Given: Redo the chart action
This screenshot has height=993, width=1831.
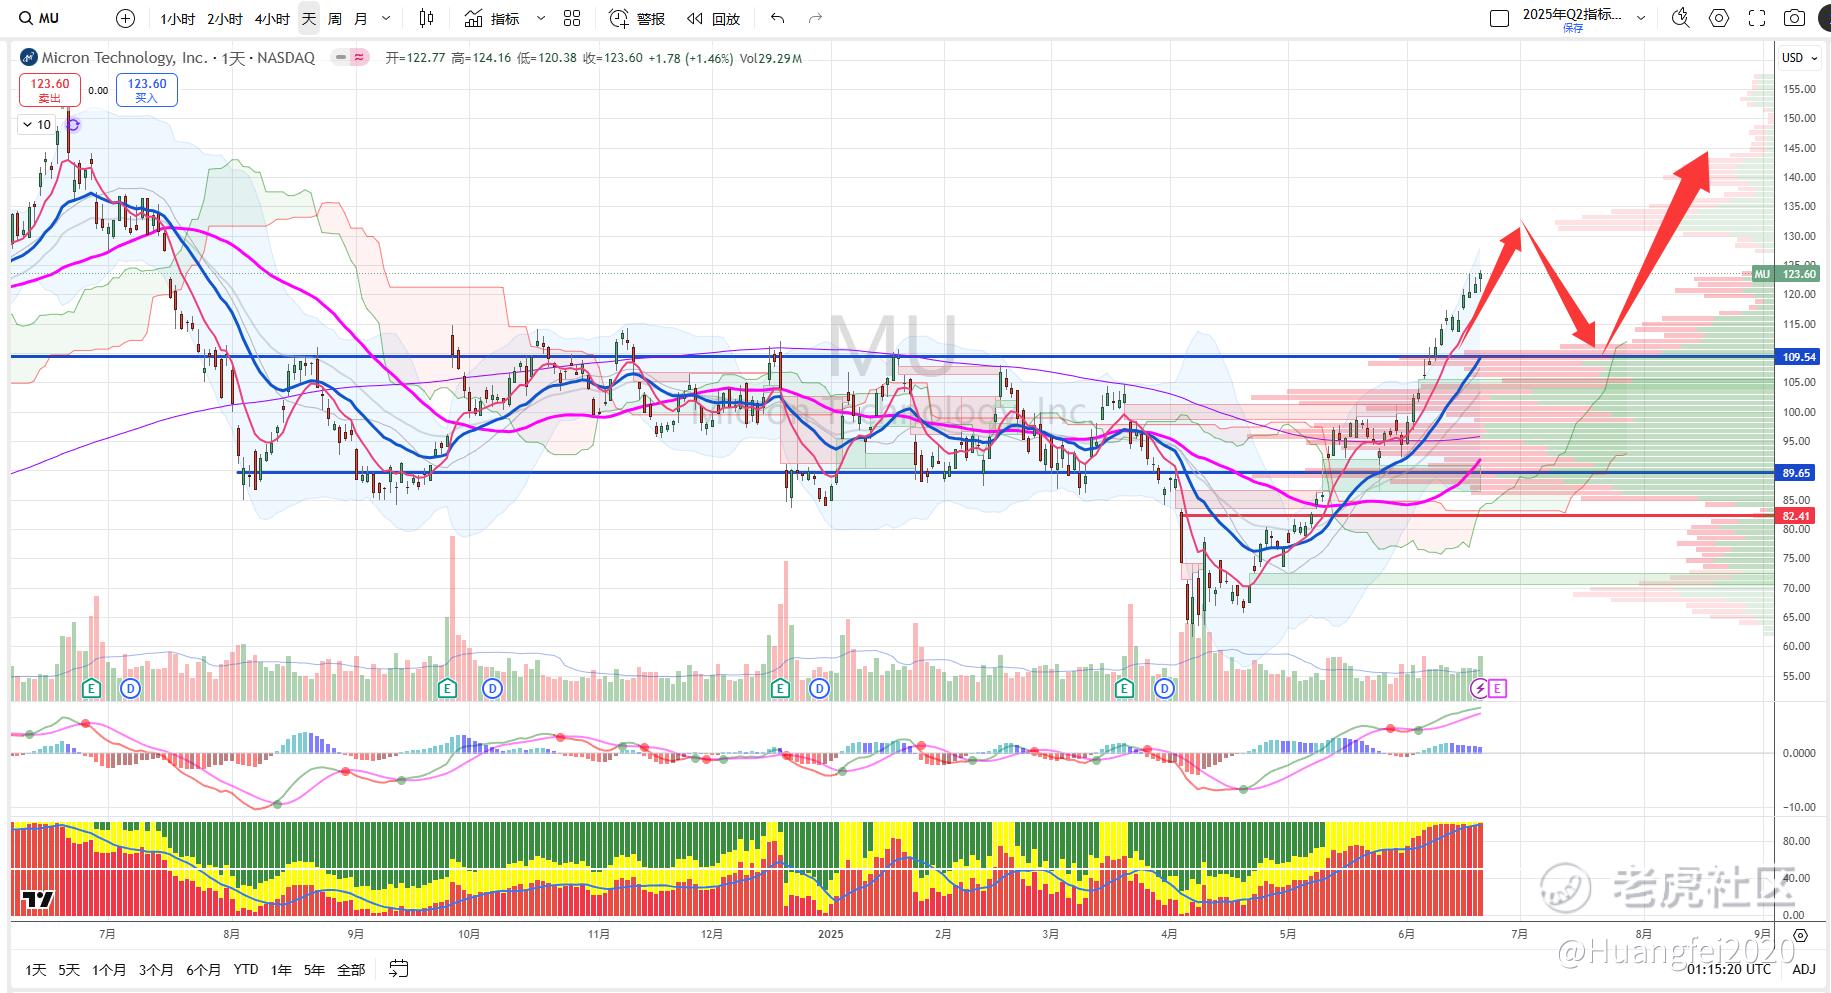Looking at the screenshot, I should pos(815,18).
